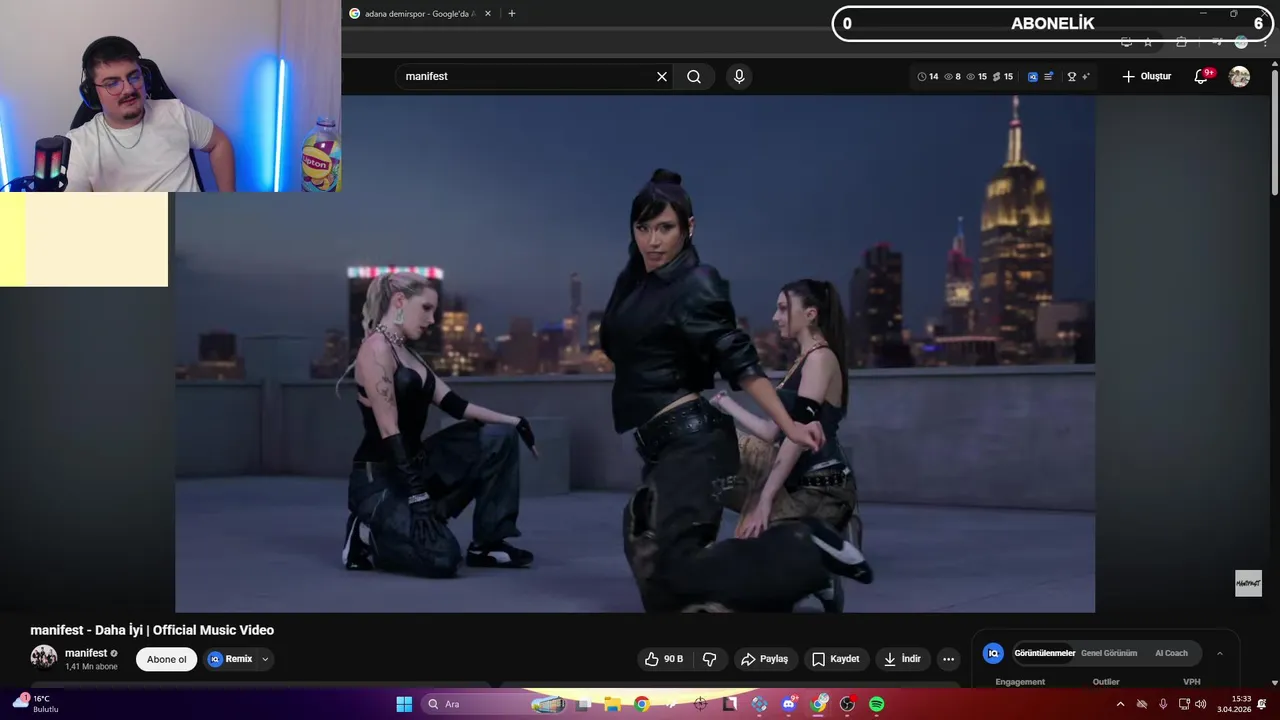Bookmark this page with the star icon
1280x720 pixels.
[x=1148, y=42]
